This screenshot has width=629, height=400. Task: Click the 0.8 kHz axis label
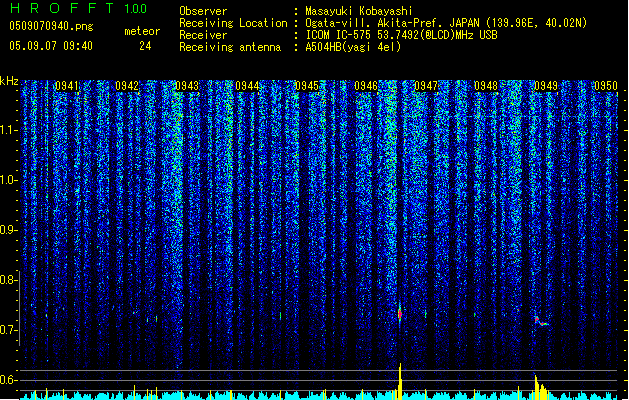coord(8,280)
